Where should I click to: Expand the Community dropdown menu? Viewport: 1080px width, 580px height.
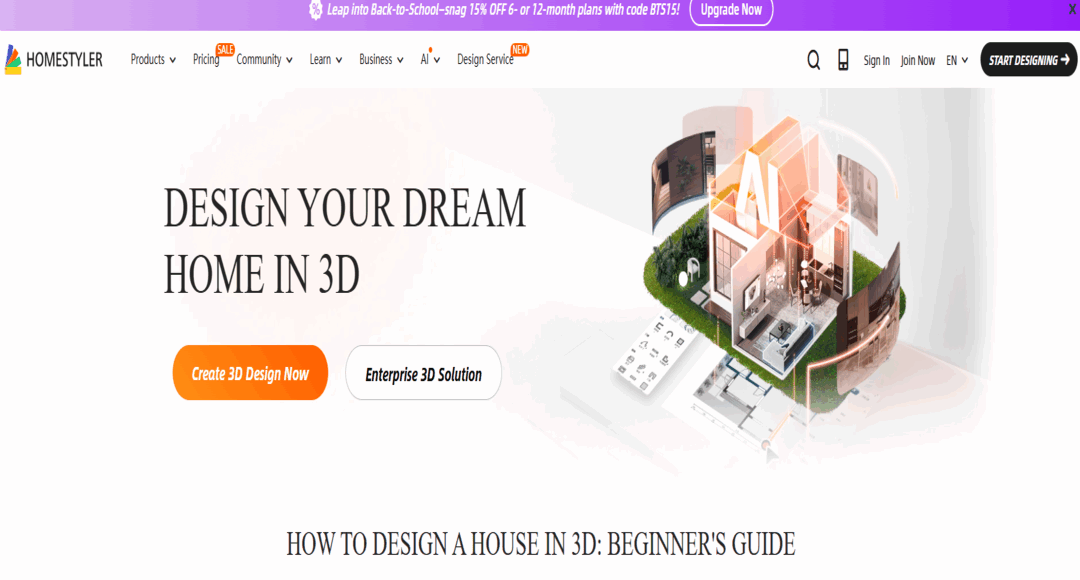[x=264, y=60]
